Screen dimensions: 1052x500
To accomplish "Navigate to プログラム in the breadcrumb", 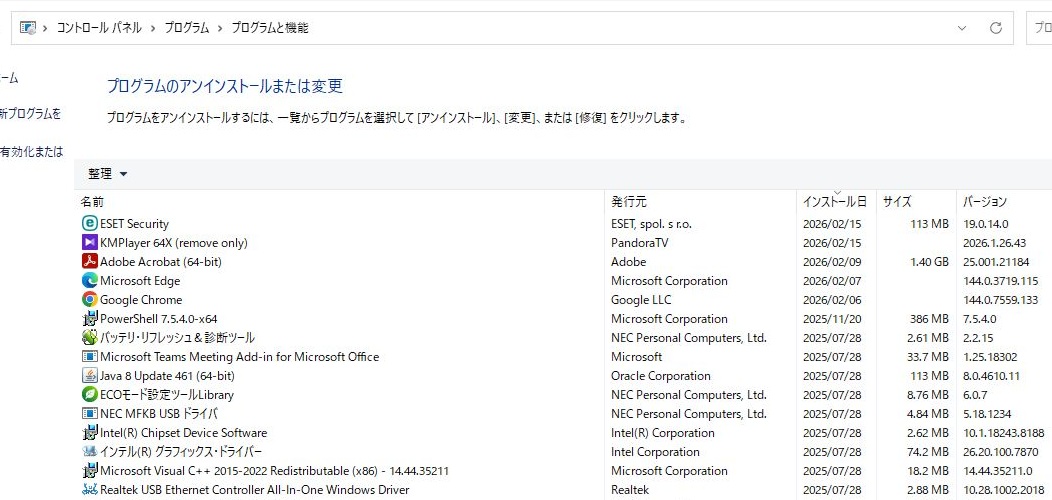I will 187,28.
